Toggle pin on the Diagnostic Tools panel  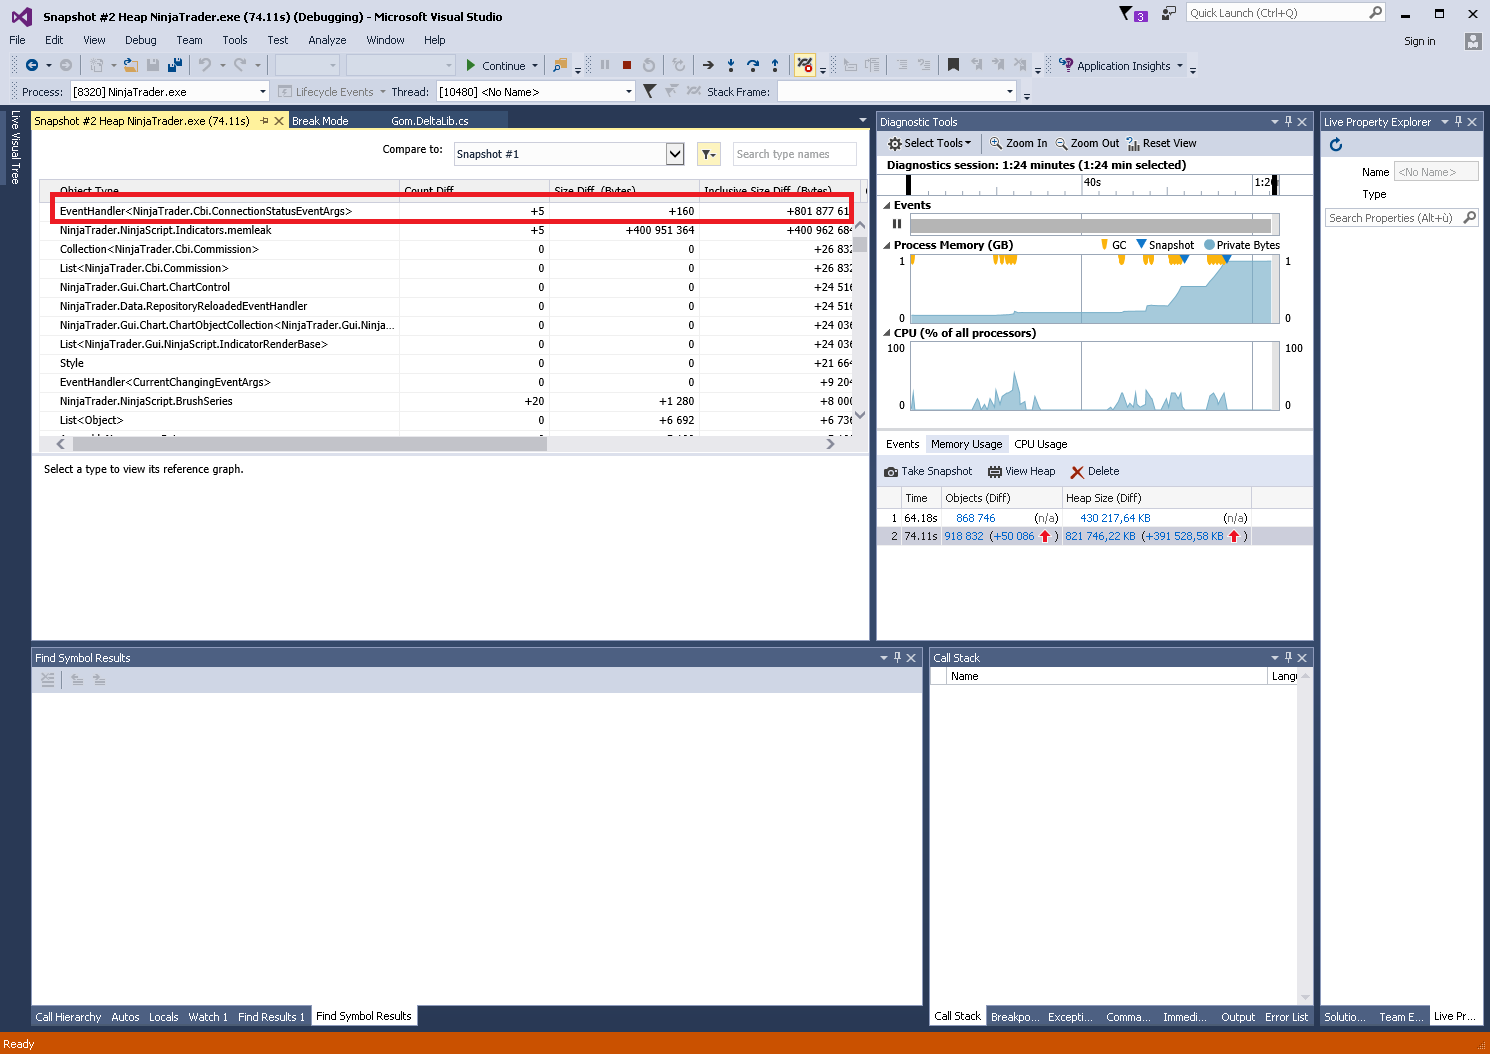pos(1288,122)
